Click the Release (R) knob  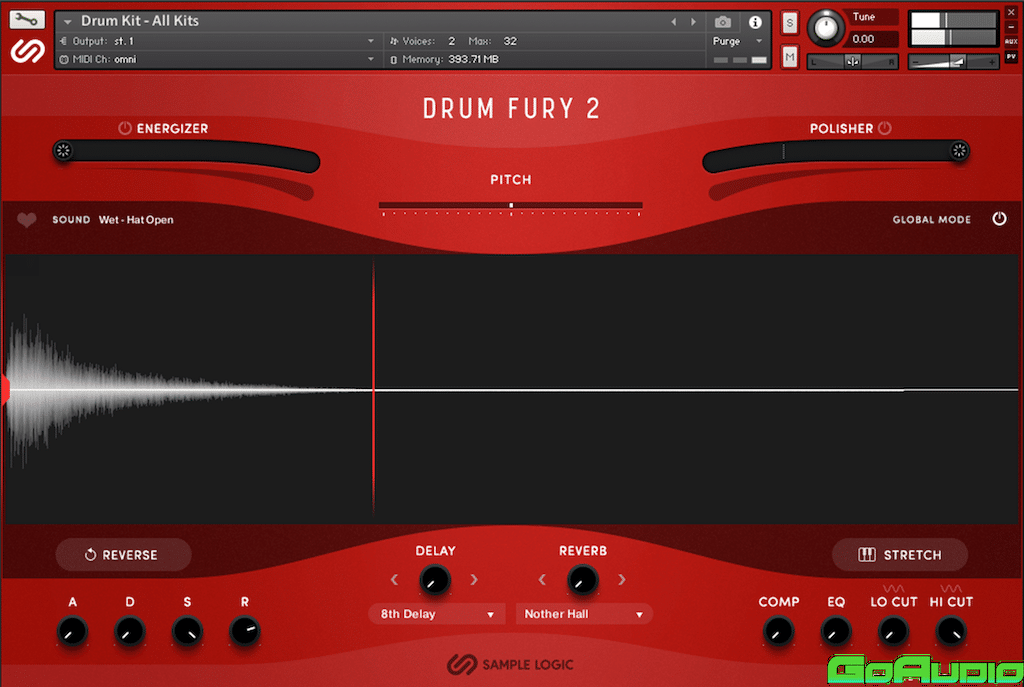pyautogui.click(x=244, y=631)
